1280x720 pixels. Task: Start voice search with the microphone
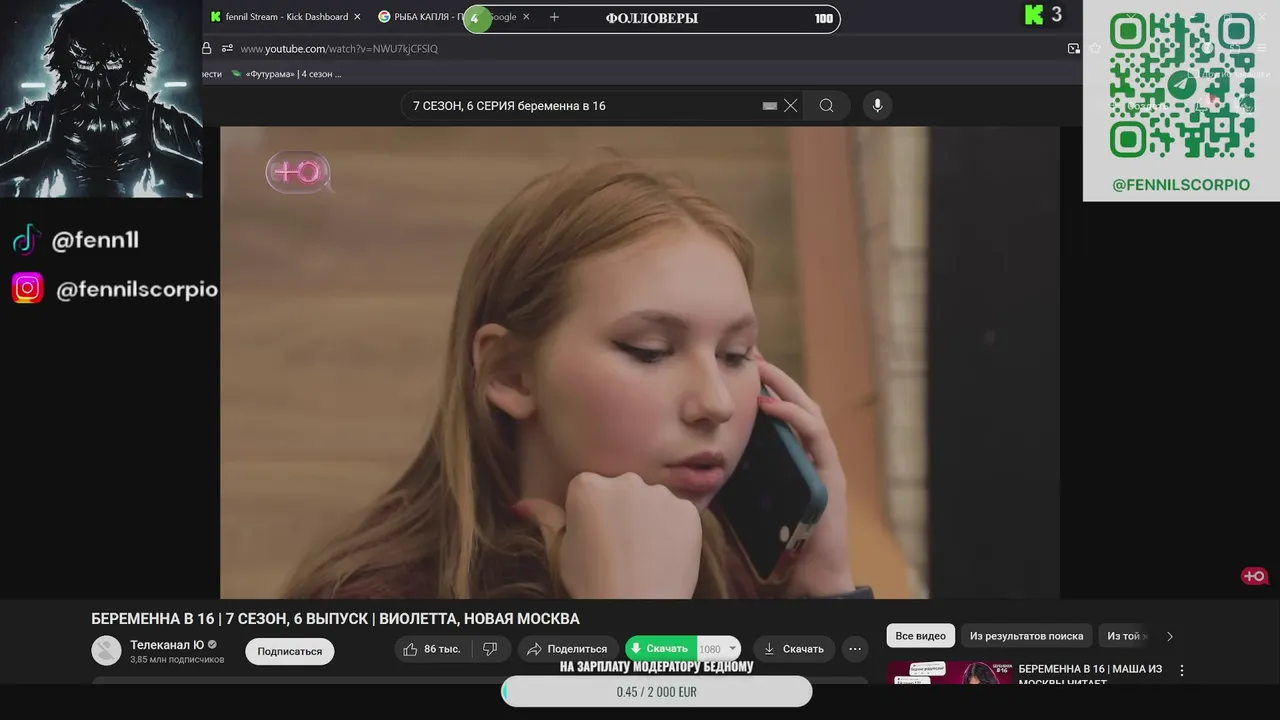877,106
